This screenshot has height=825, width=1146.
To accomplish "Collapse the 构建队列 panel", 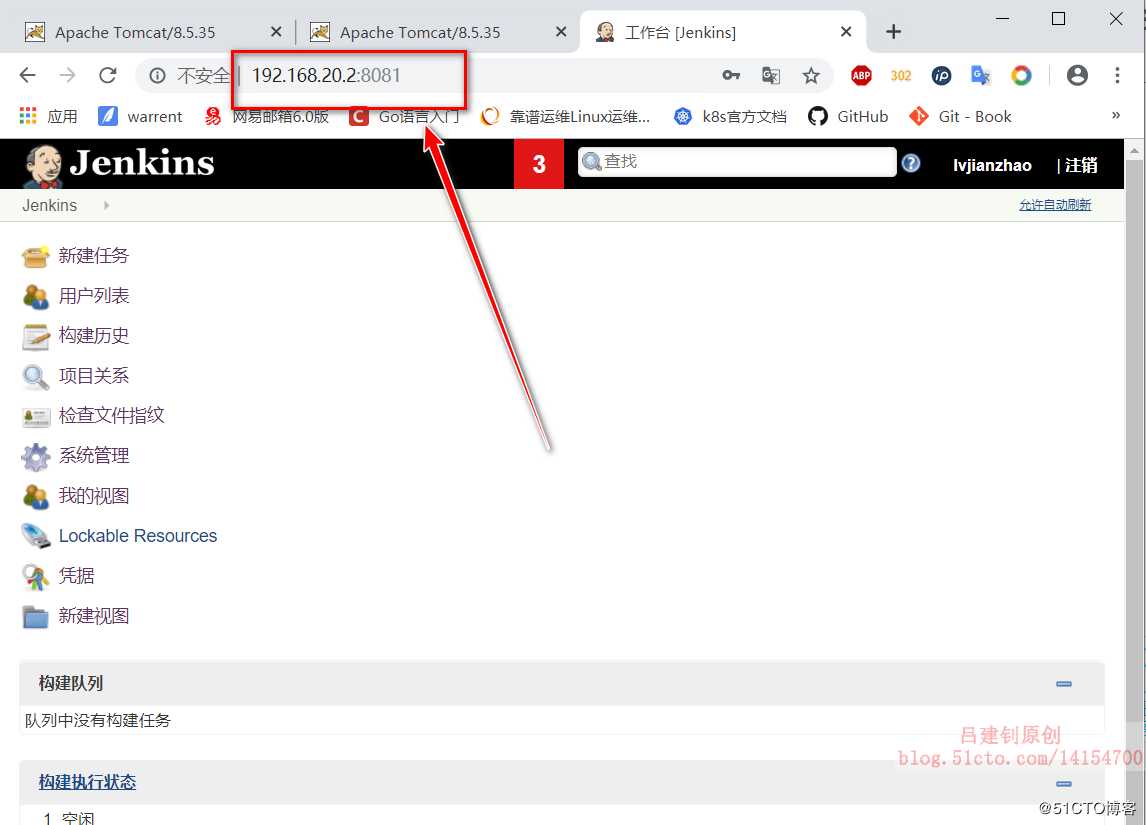I will click(x=1064, y=684).
